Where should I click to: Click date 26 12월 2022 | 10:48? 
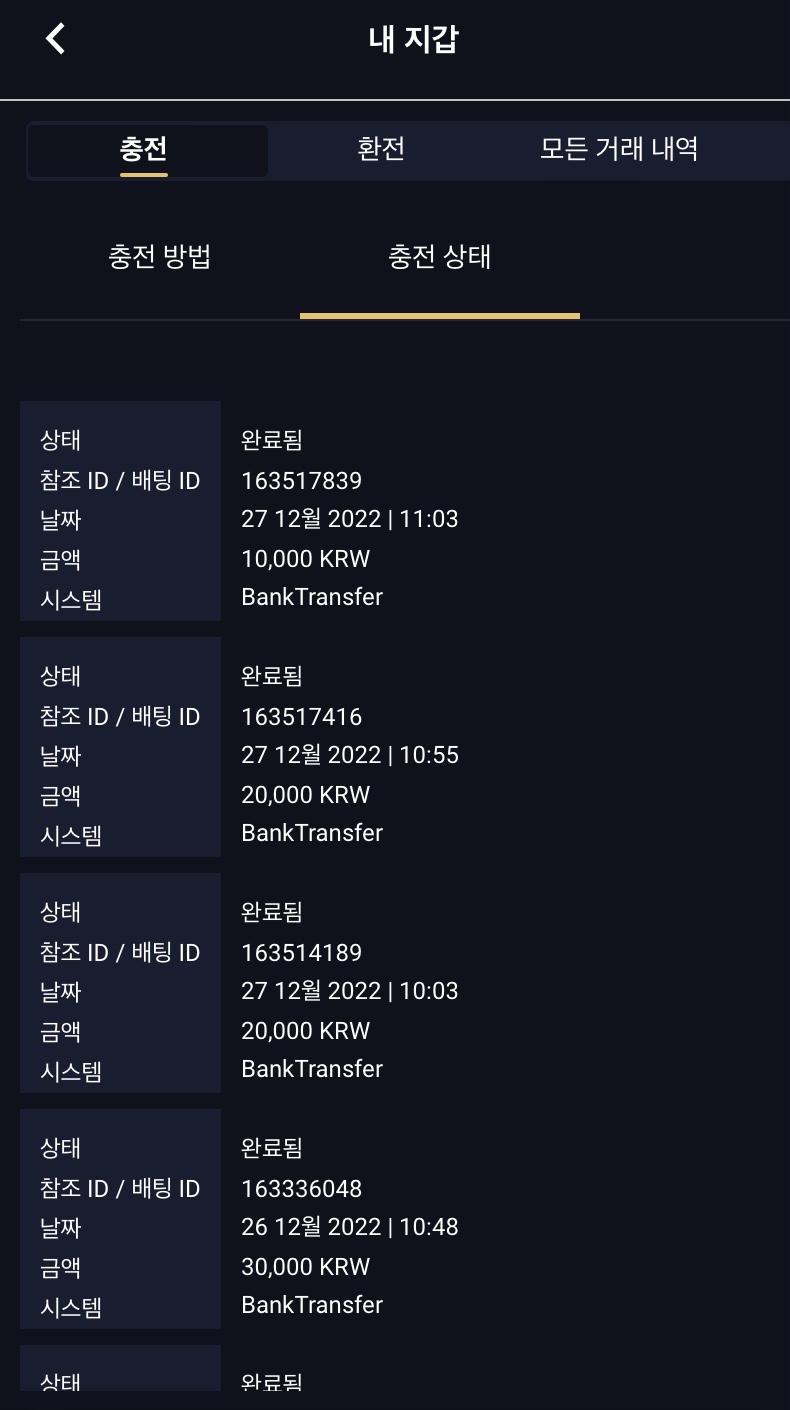point(349,1227)
